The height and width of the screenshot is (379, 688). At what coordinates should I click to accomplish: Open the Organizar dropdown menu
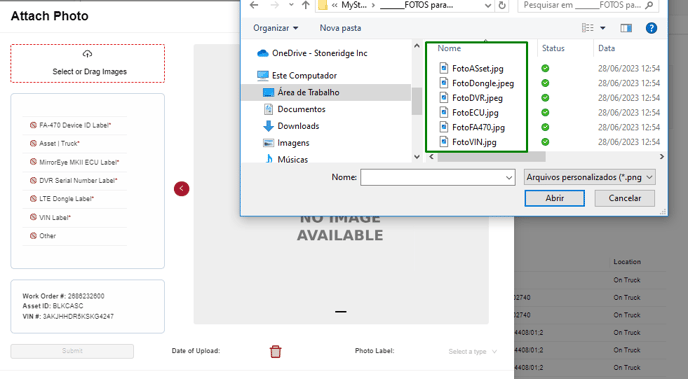276,28
